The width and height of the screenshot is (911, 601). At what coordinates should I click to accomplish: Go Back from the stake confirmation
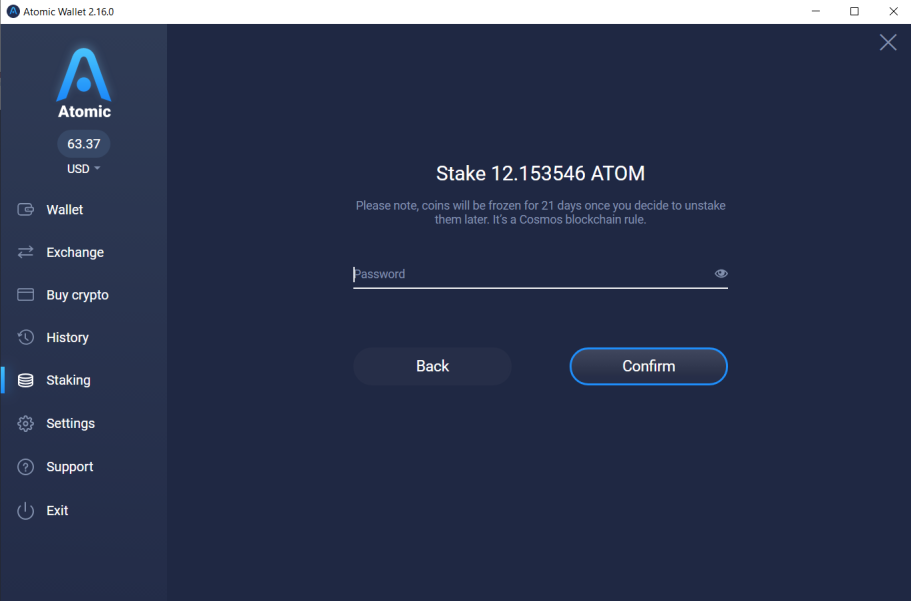432,366
